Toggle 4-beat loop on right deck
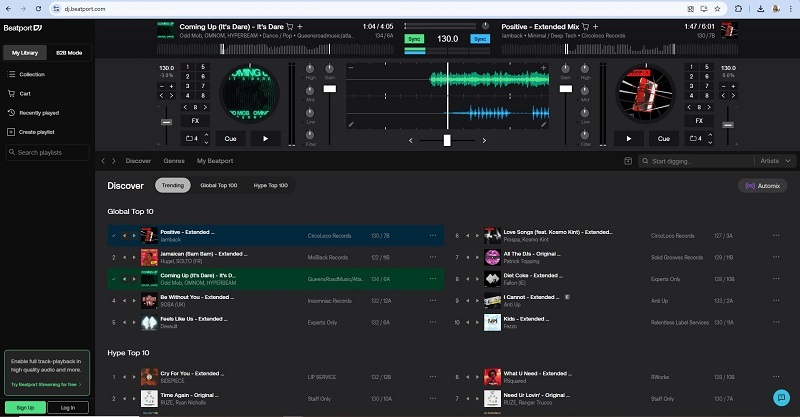 pos(695,138)
